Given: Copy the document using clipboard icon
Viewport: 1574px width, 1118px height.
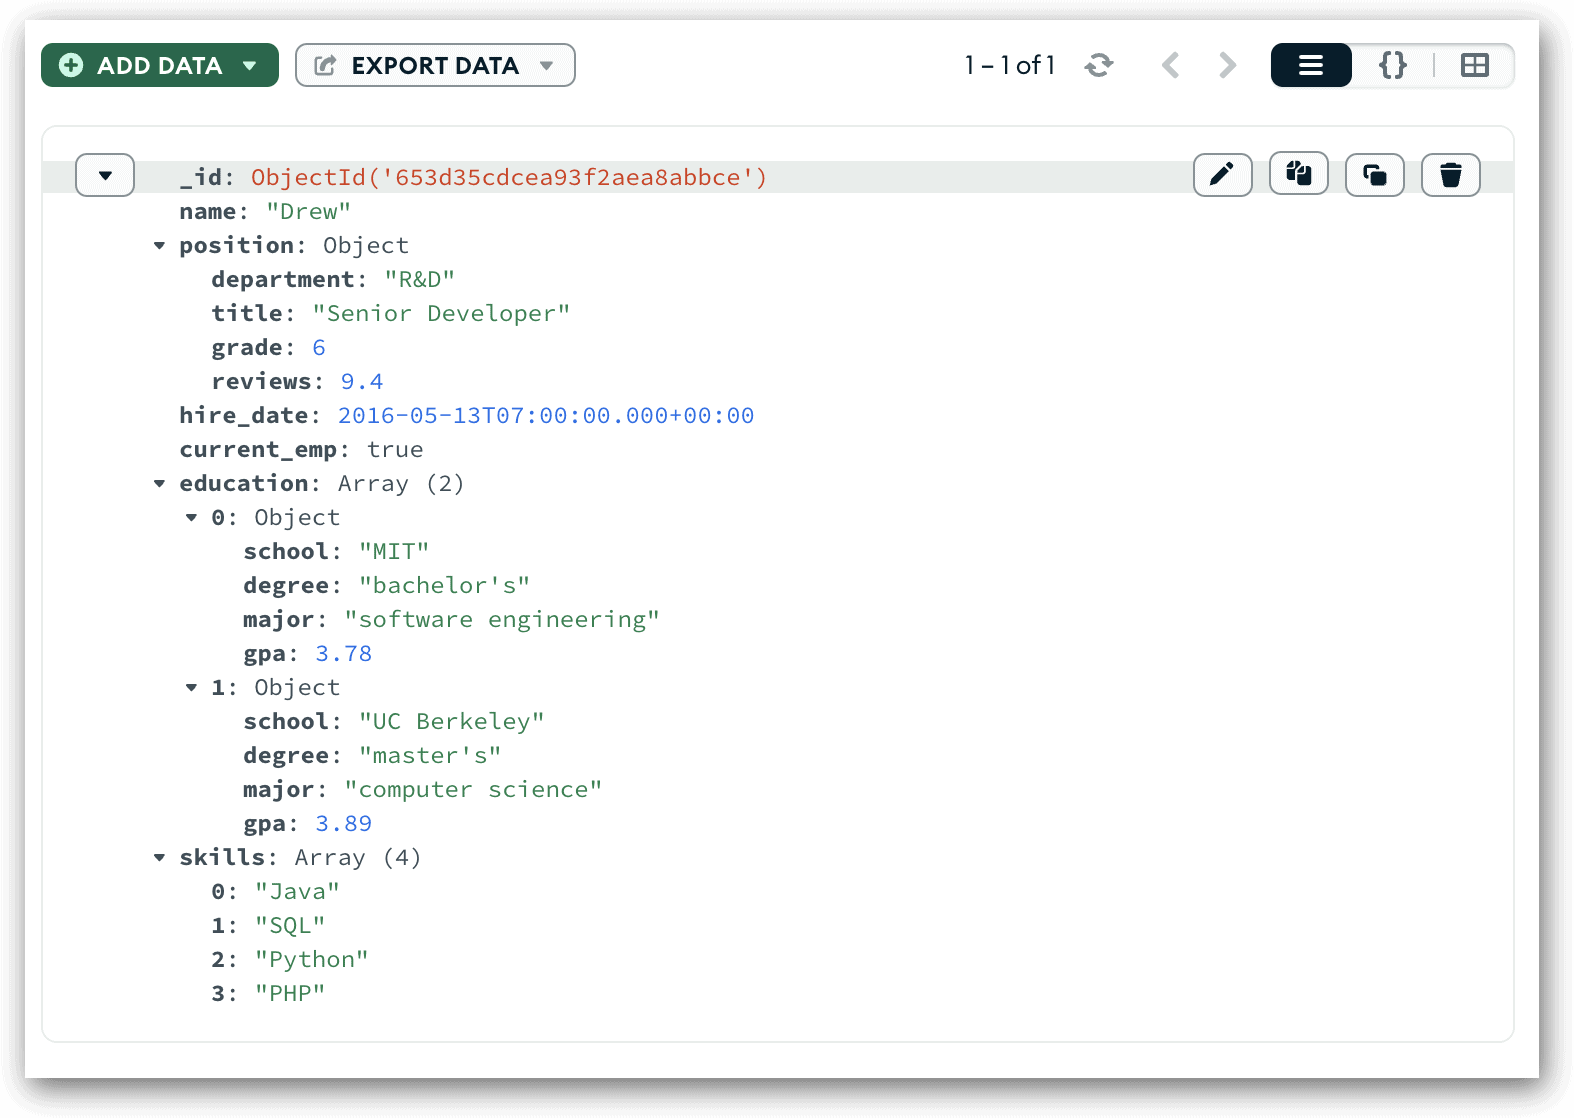Looking at the screenshot, I should [1298, 174].
